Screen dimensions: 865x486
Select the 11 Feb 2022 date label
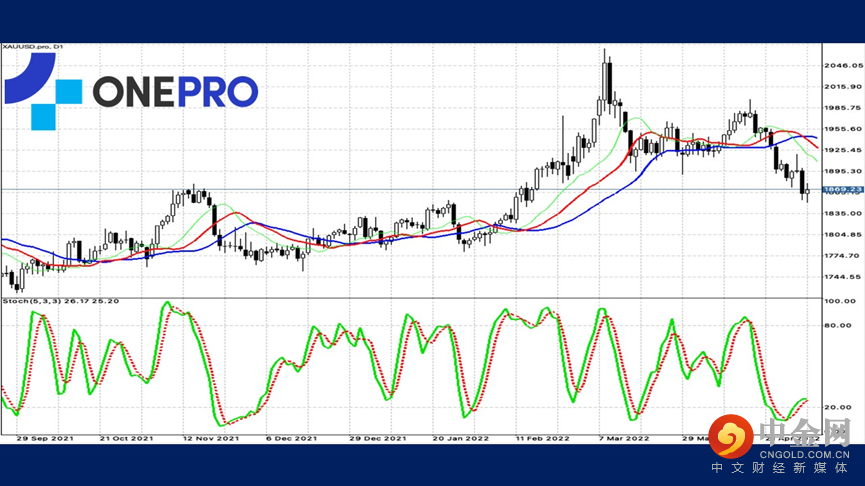click(543, 439)
